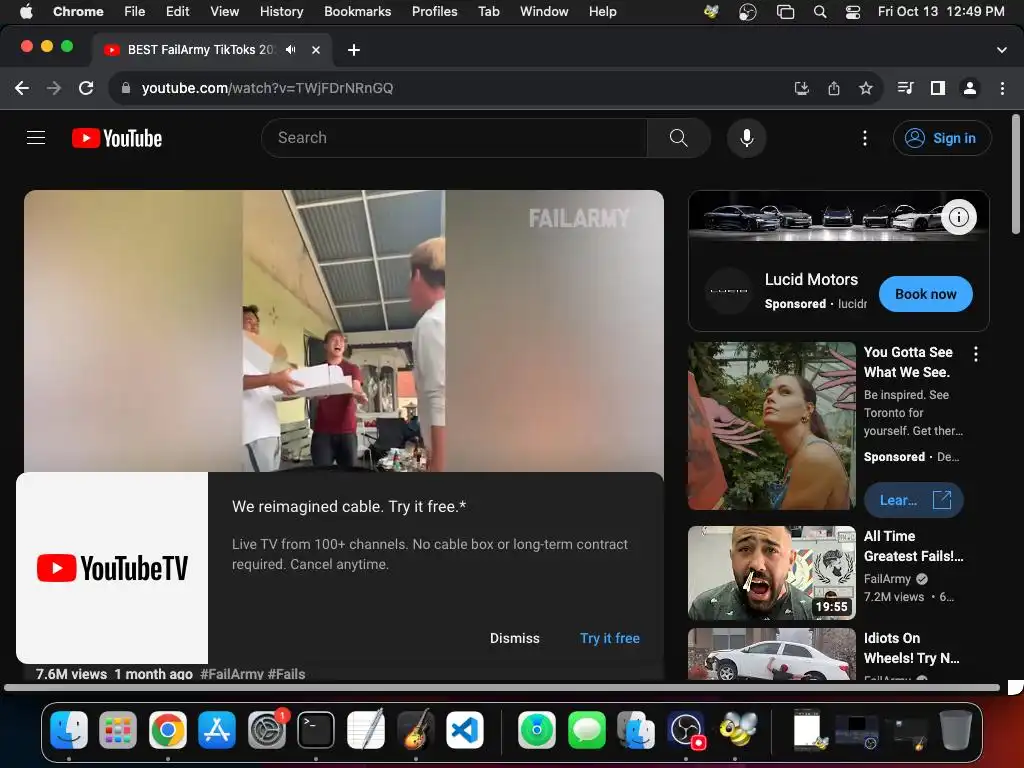Click the date and time in menu bar

point(941,12)
